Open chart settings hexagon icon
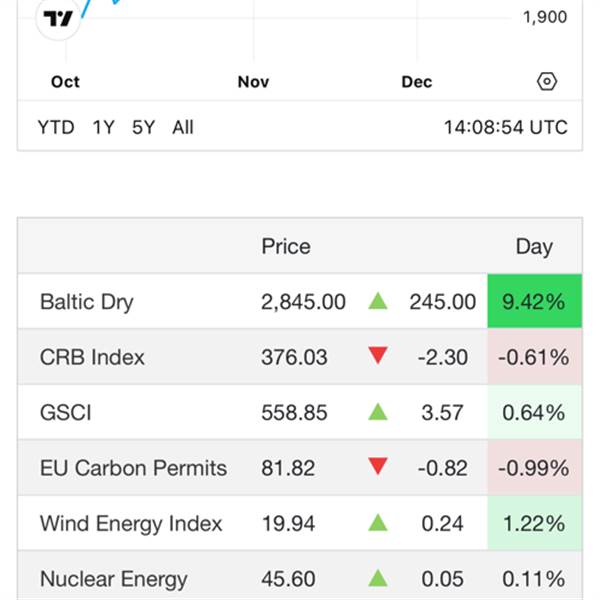This screenshot has width=600, height=600. click(547, 82)
